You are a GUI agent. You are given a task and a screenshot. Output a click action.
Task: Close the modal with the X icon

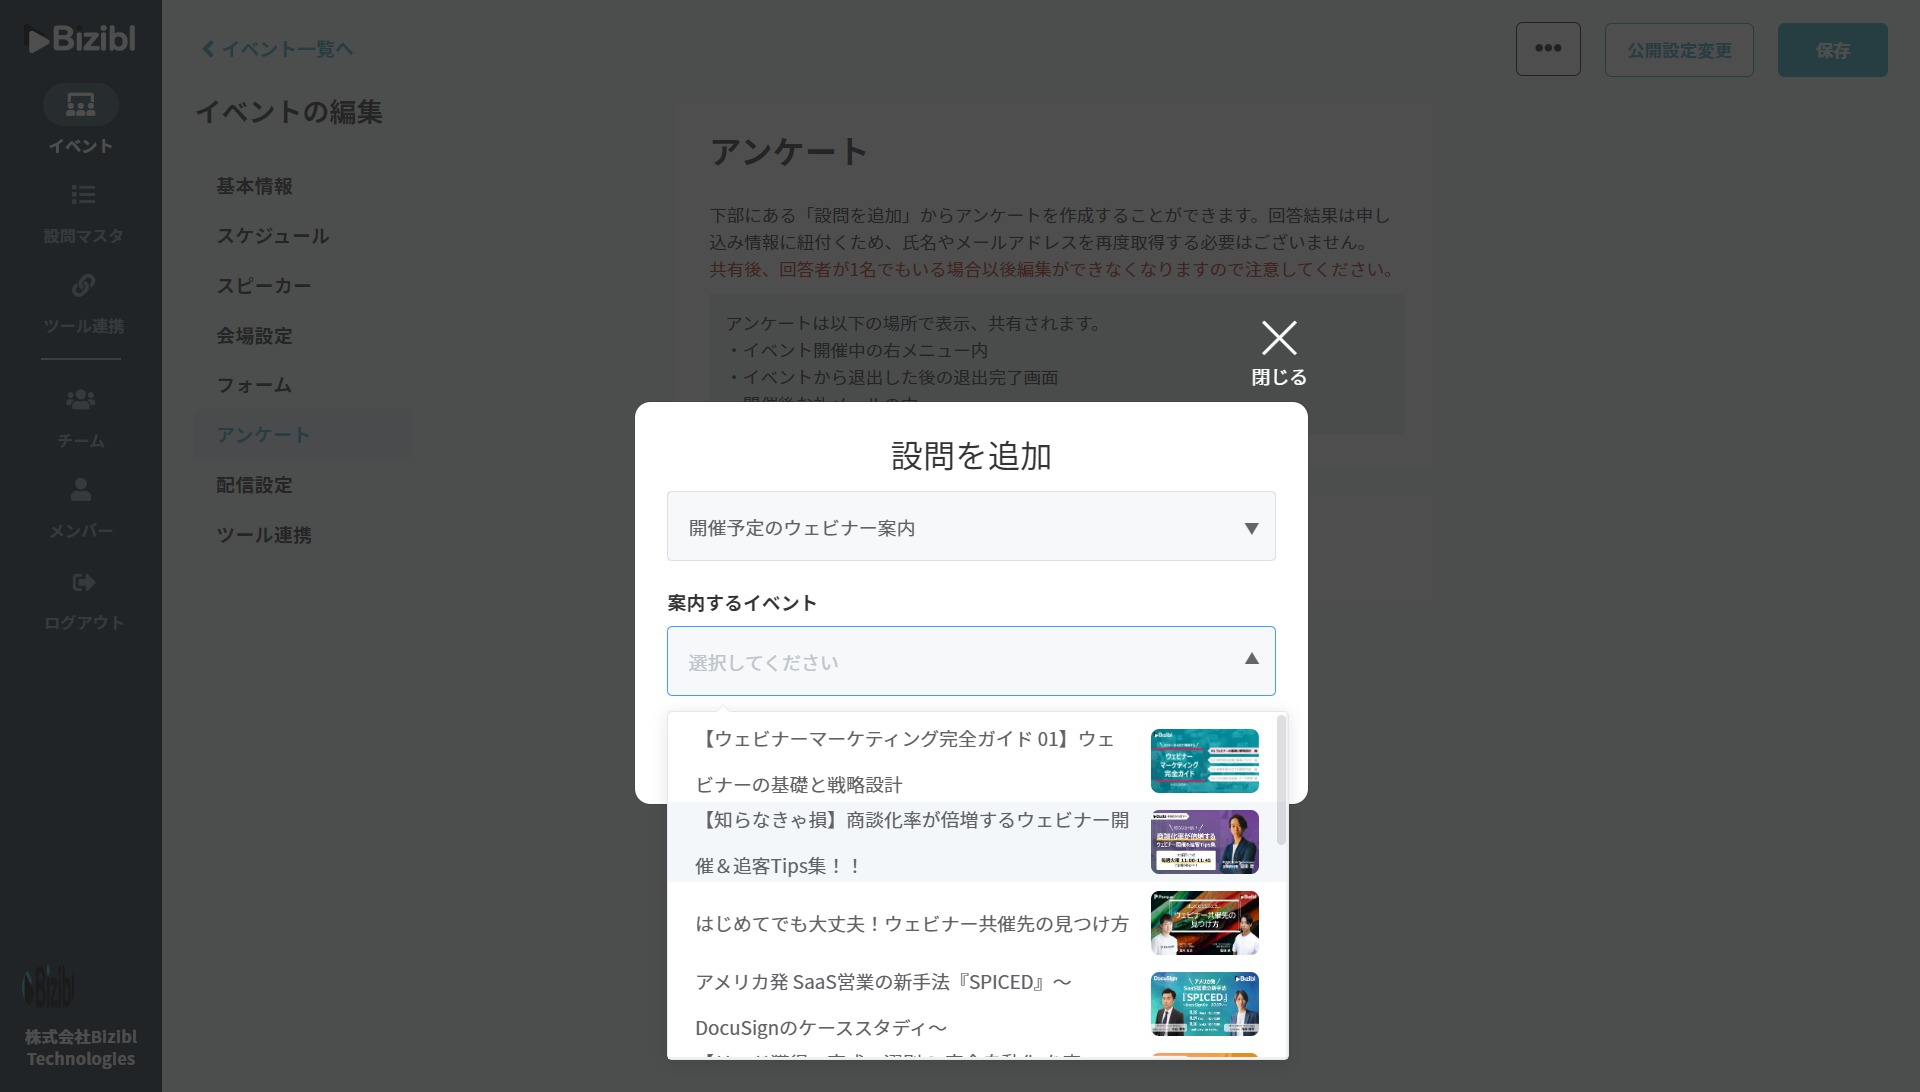click(x=1278, y=339)
